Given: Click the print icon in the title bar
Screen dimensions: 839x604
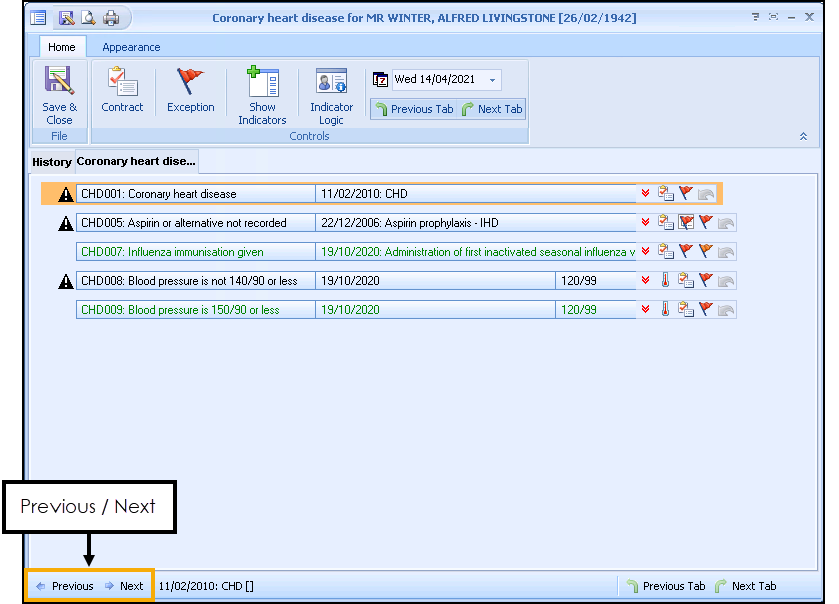Looking at the screenshot, I should (x=111, y=18).
